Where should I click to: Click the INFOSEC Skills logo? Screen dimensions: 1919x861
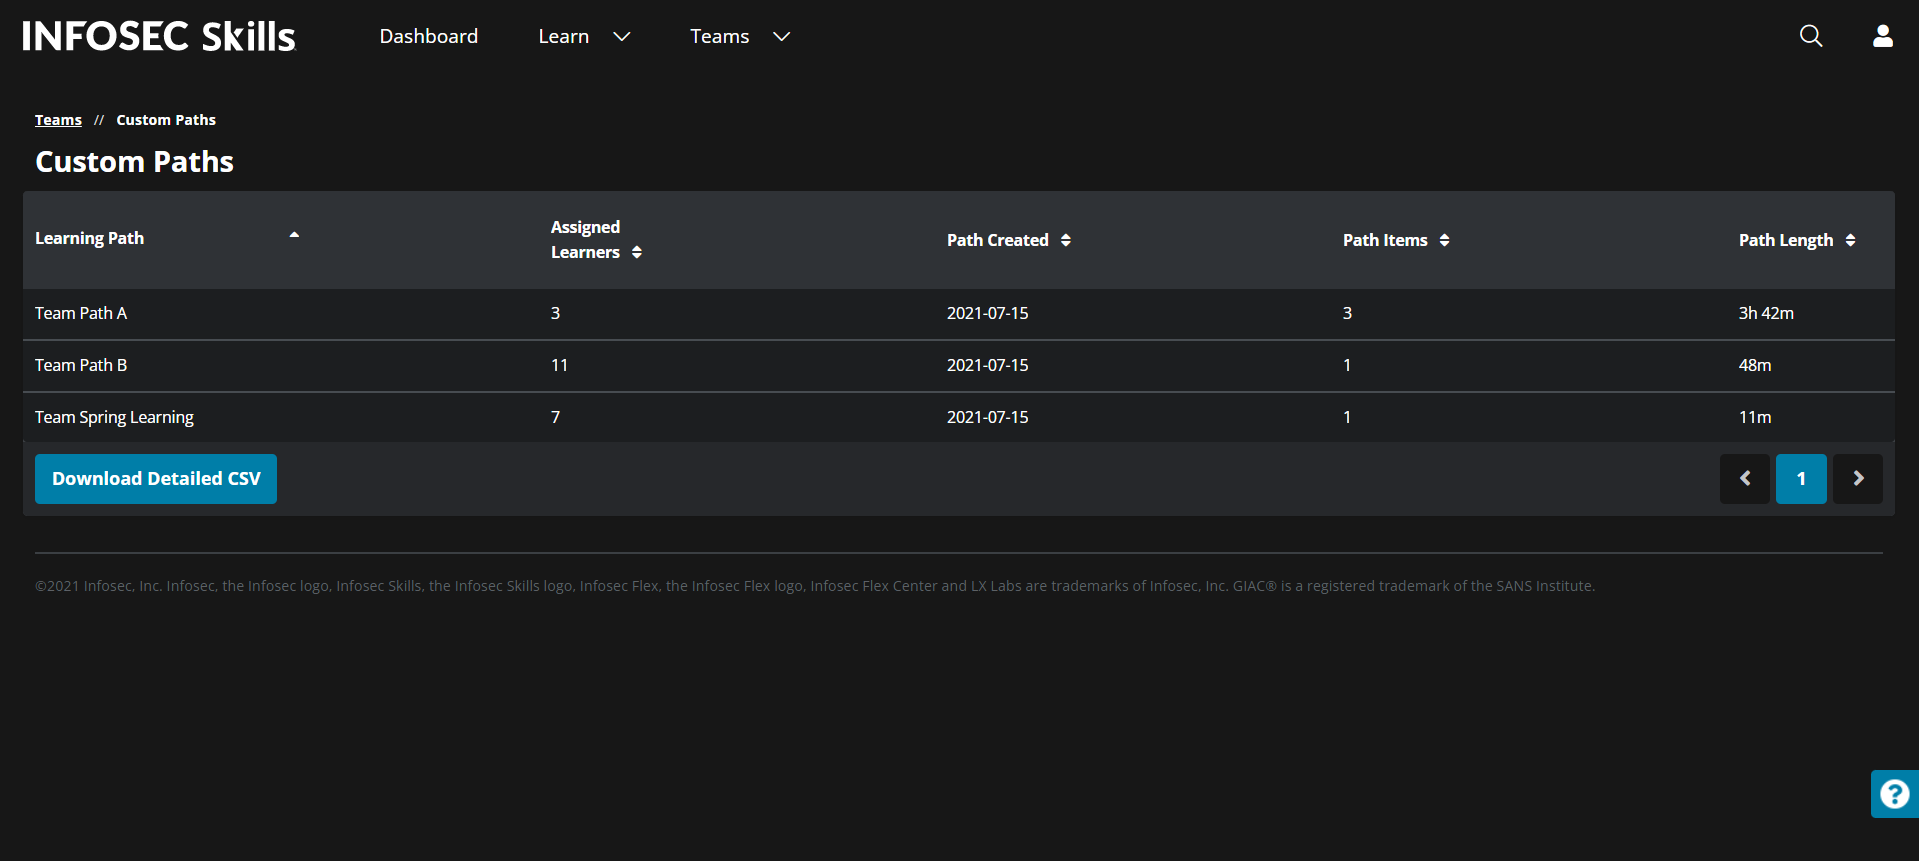(x=159, y=37)
